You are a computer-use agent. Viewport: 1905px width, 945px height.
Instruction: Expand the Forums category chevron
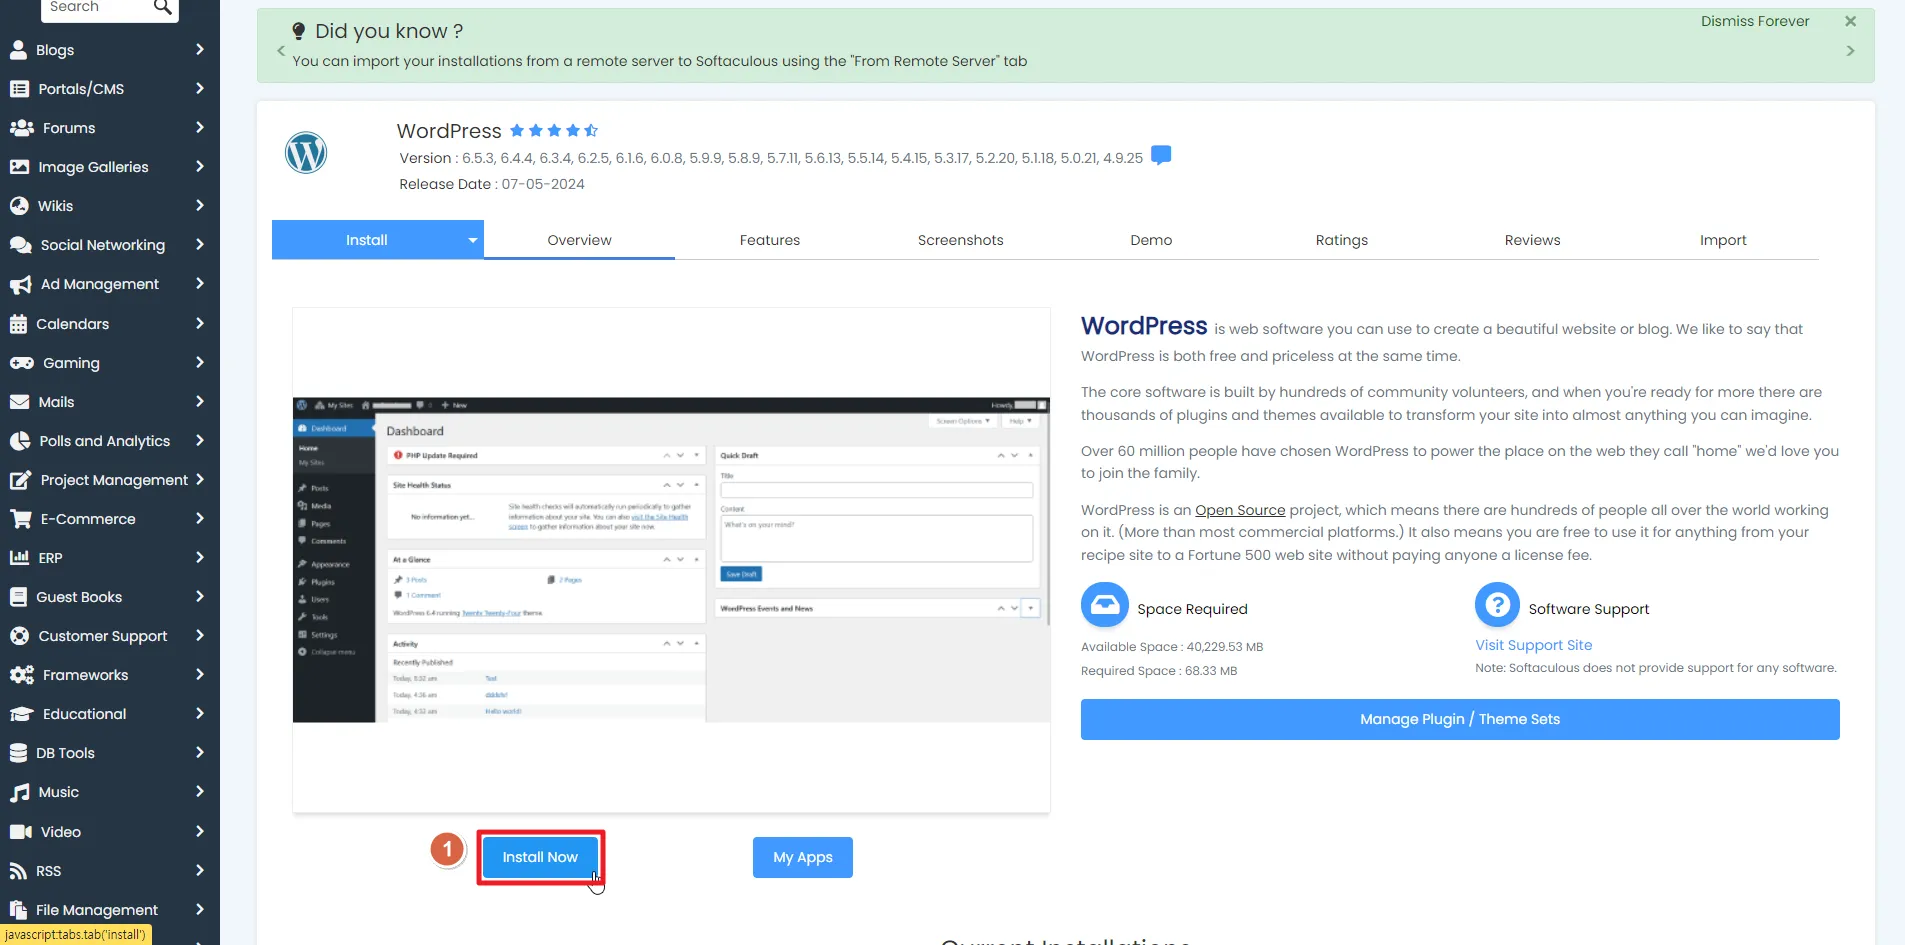(200, 127)
